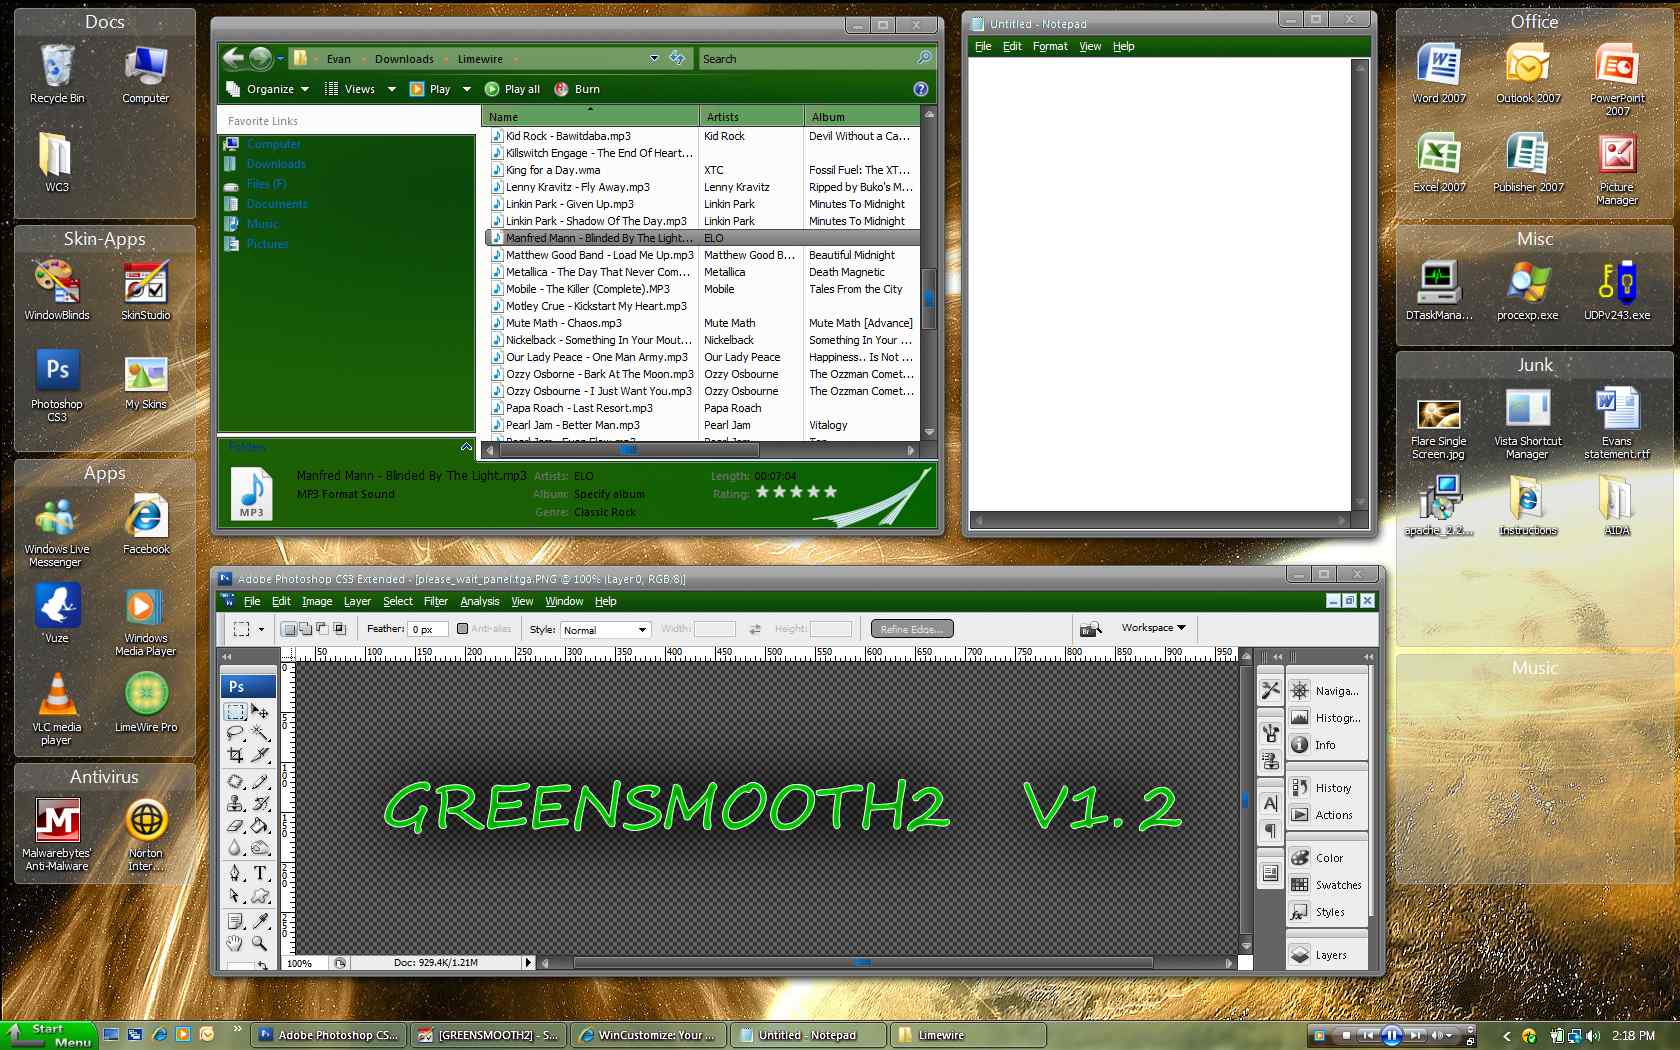Select the History Brush tool

point(260,803)
